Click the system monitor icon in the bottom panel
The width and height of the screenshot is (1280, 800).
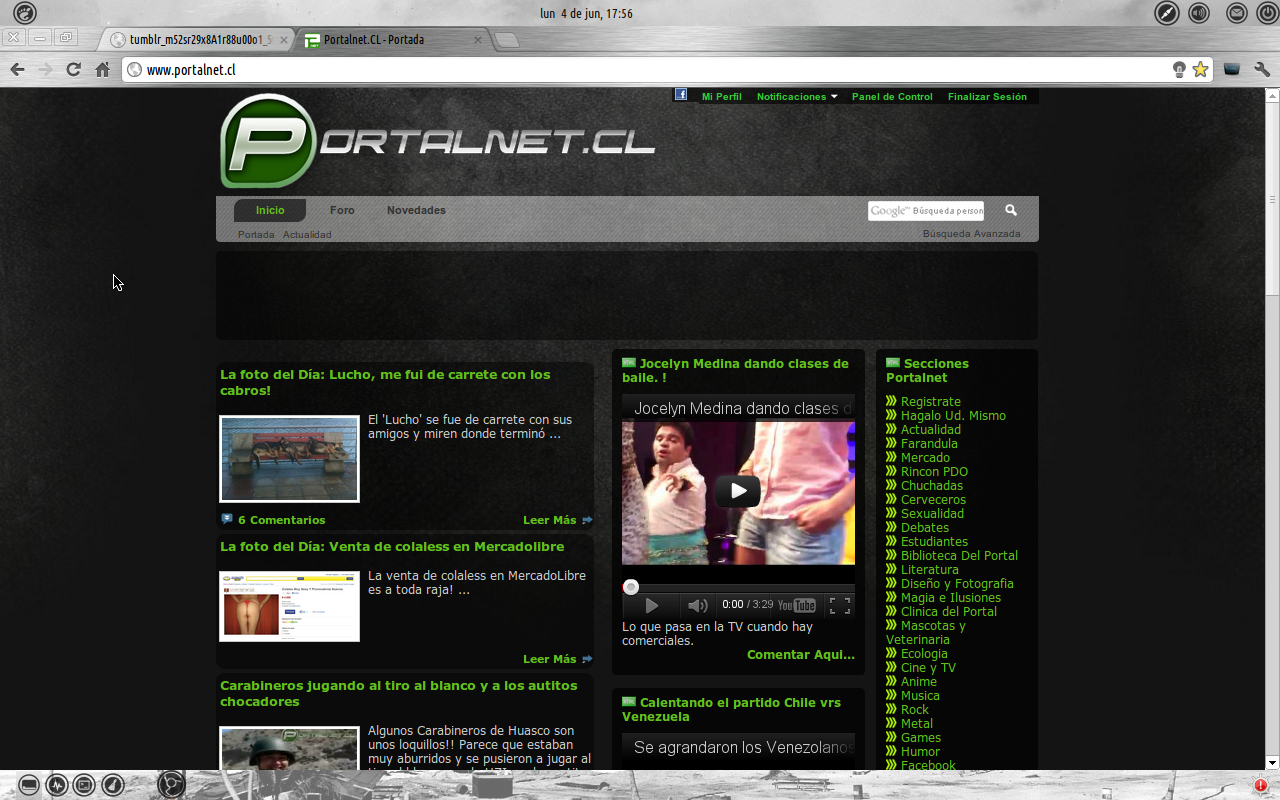click(x=57, y=785)
